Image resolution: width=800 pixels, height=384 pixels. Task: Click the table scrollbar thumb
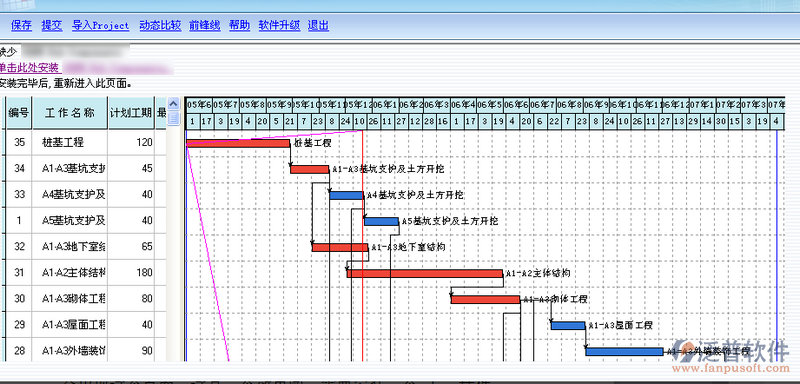pyautogui.click(x=174, y=118)
